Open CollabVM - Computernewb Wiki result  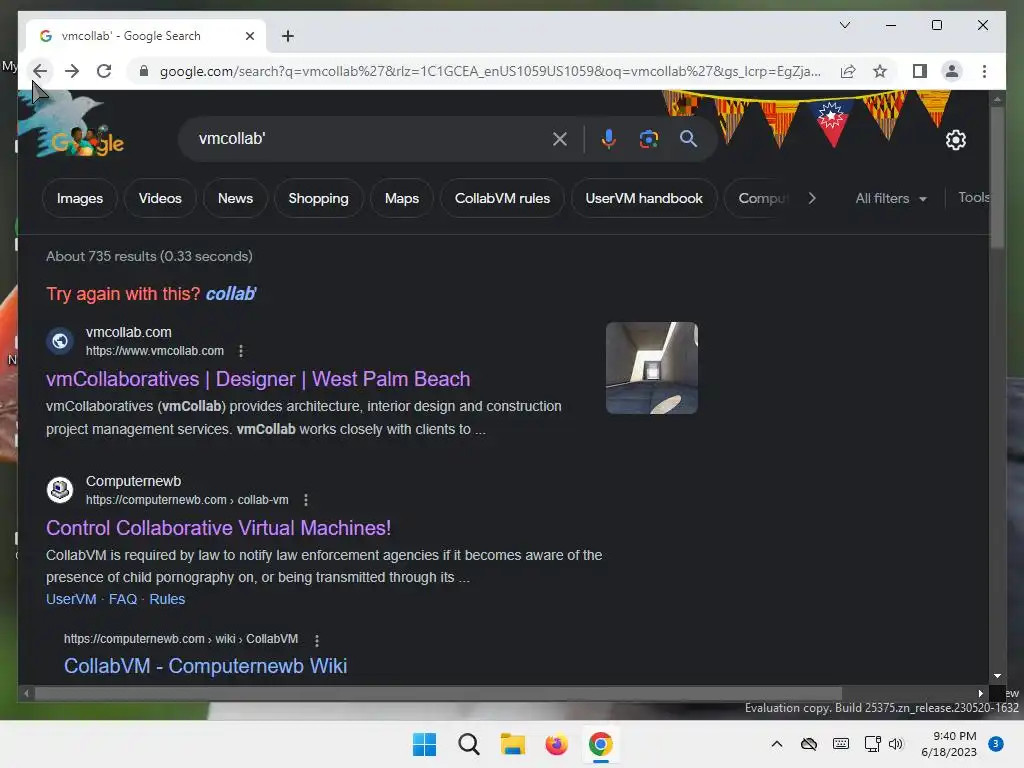pos(205,665)
